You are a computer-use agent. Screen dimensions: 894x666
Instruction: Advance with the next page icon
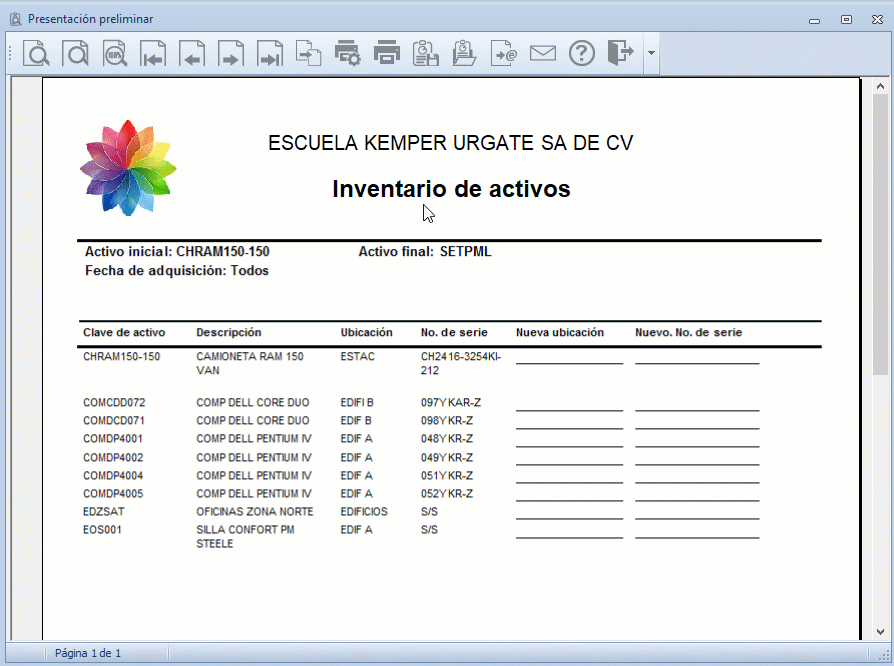click(x=231, y=53)
